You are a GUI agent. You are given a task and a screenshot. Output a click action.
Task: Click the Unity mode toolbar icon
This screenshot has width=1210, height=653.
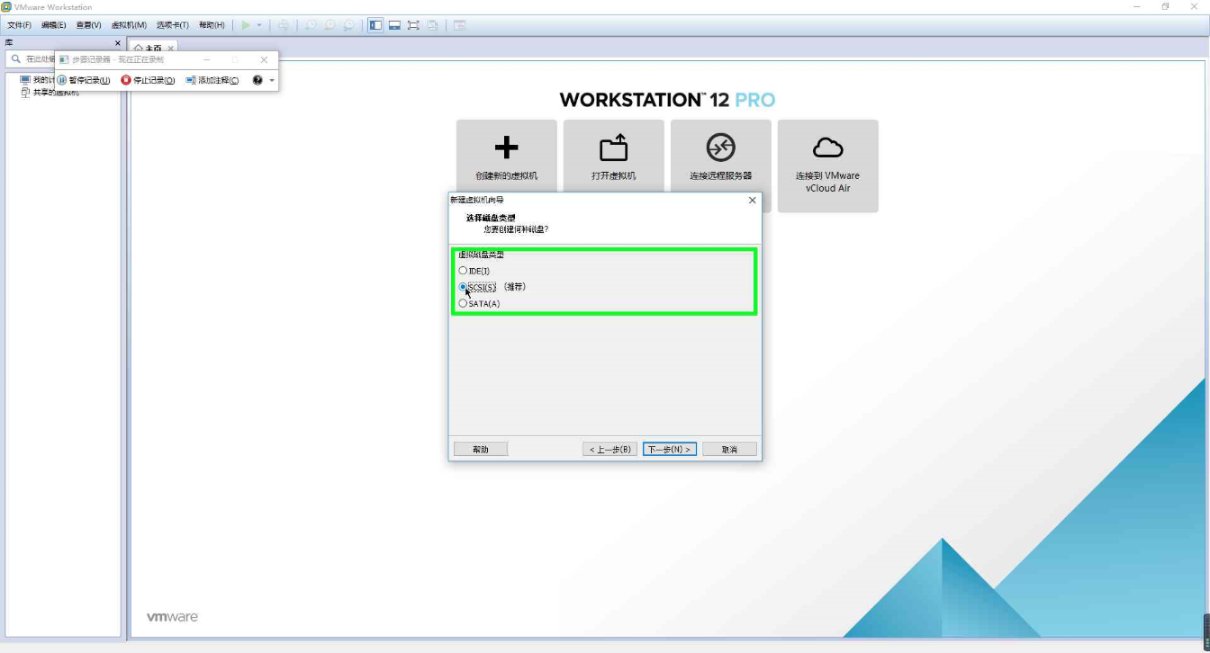coord(432,25)
